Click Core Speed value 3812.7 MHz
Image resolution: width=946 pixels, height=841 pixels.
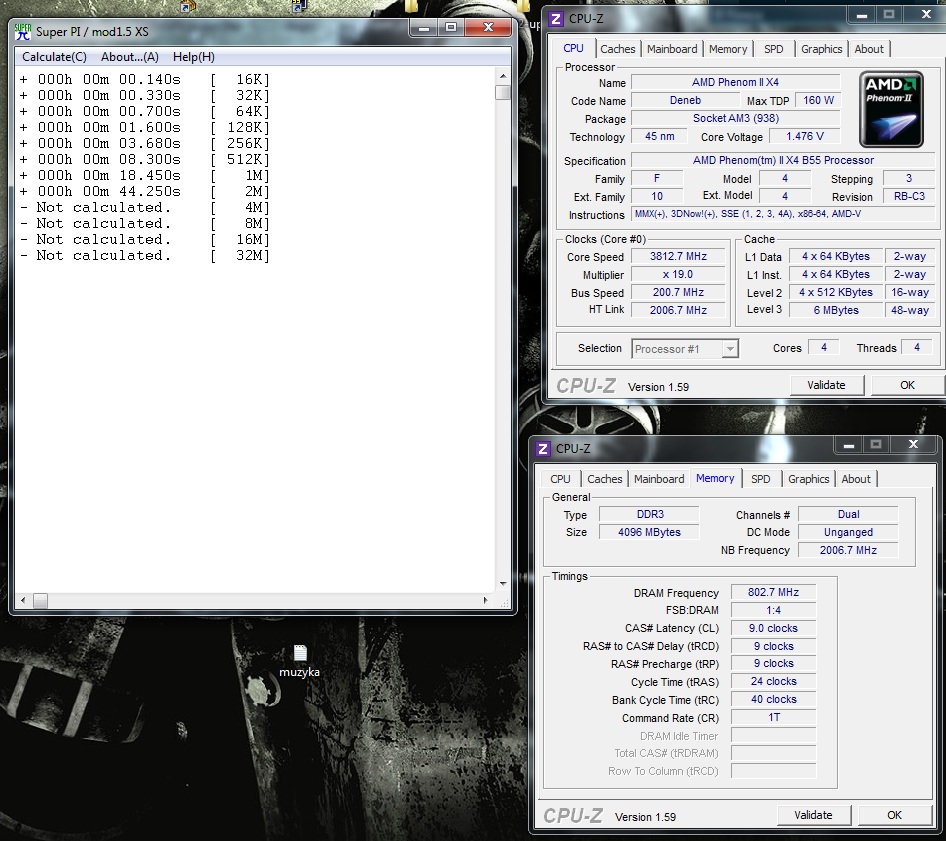678,256
